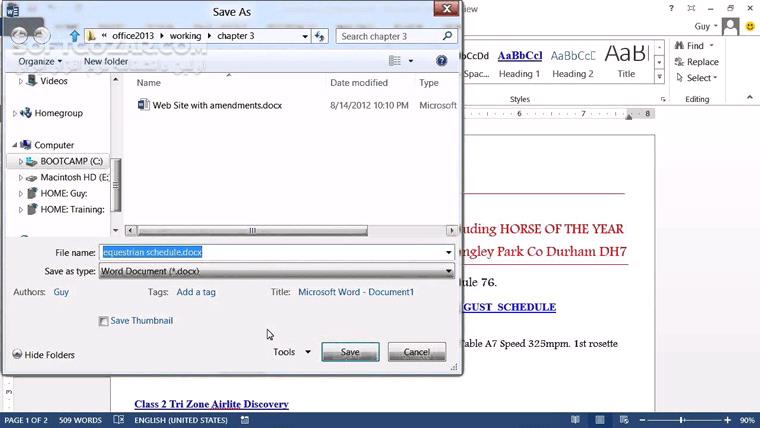Open the Styles dialog launcher in the ribbon
The width and height of the screenshot is (760, 428).
point(663,99)
